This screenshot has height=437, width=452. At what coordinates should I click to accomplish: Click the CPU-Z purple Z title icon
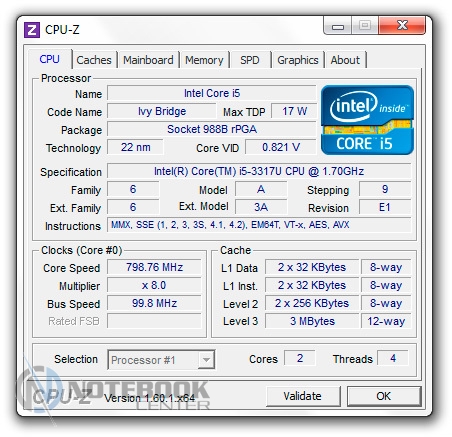pos(32,30)
